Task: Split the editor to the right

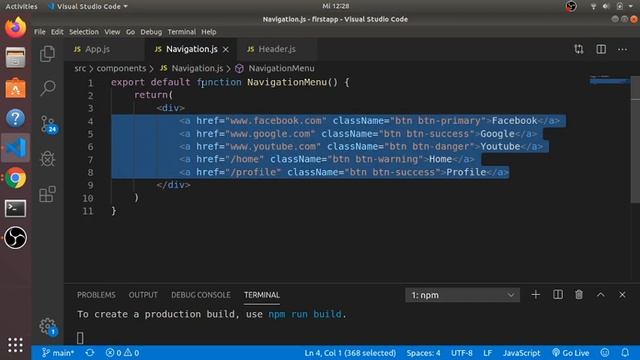Action: click(x=601, y=49)
